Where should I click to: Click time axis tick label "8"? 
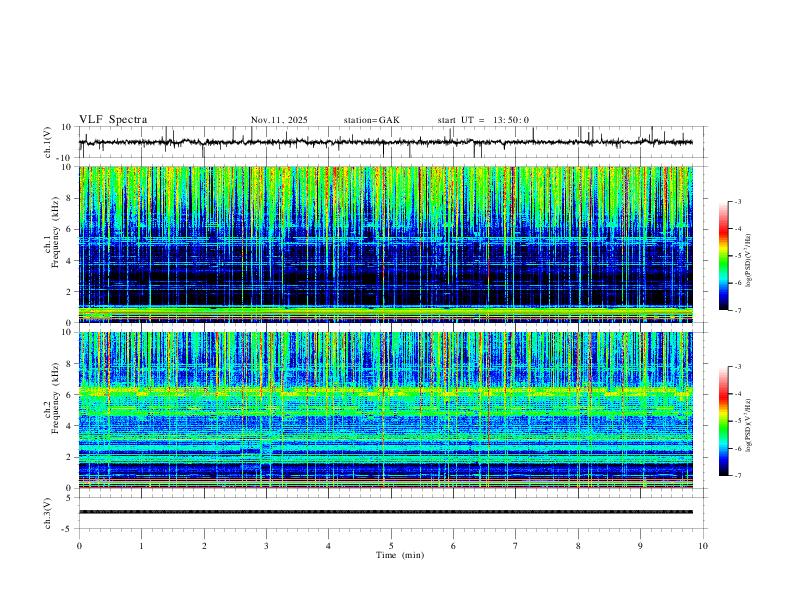(578, 546)
